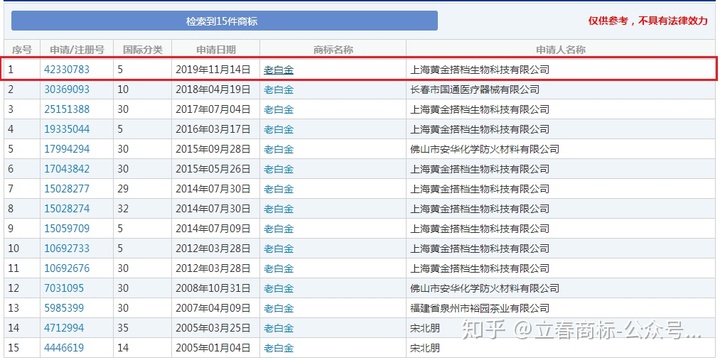Image resolution: width=720 pixels, height=360 pixels.
Task: Select date cell 2015年09月28日
Action: point(213,149)
